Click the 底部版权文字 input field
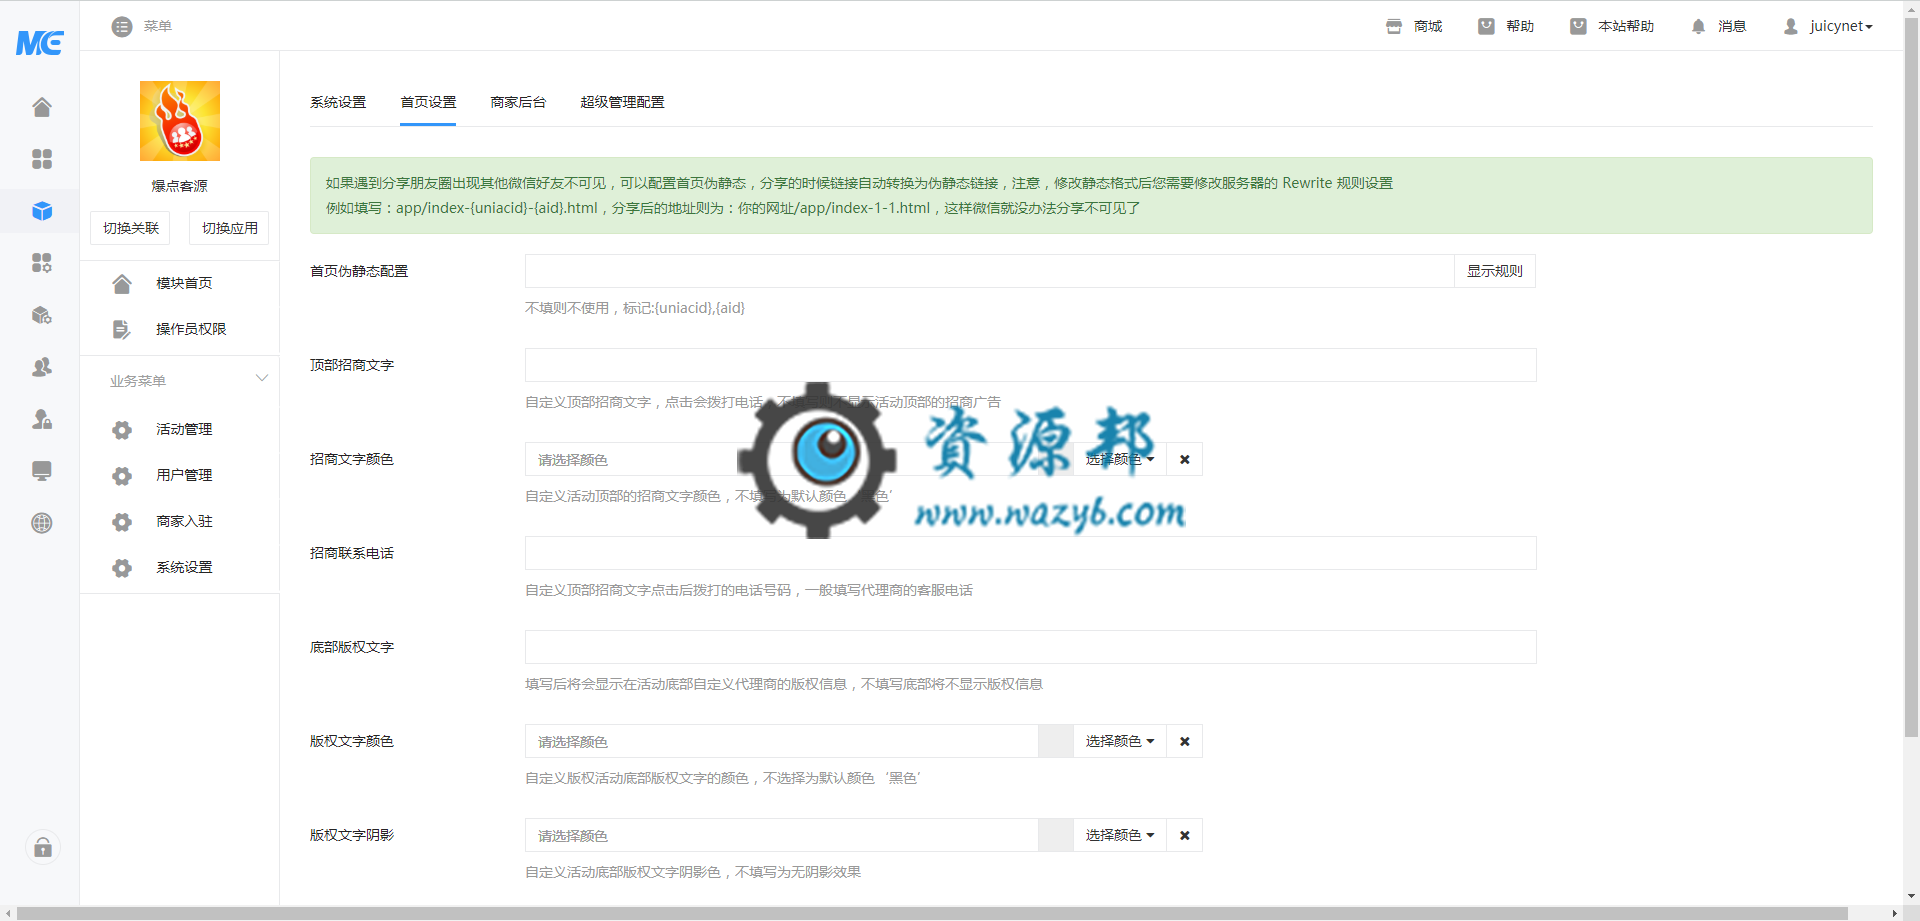The width and height of the screenshot is (1920, 921). click(1031, 647)
